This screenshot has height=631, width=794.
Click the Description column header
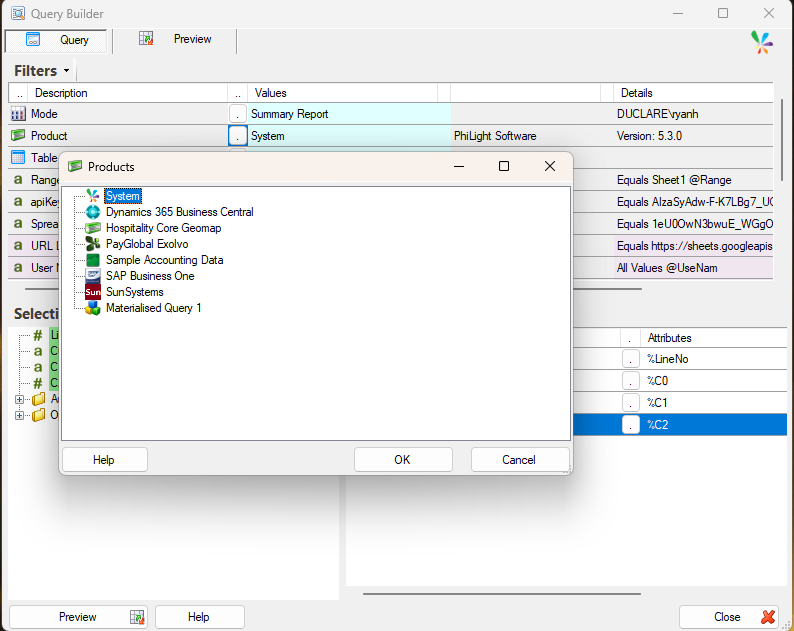pyautogui.click(x=129, y=93)
